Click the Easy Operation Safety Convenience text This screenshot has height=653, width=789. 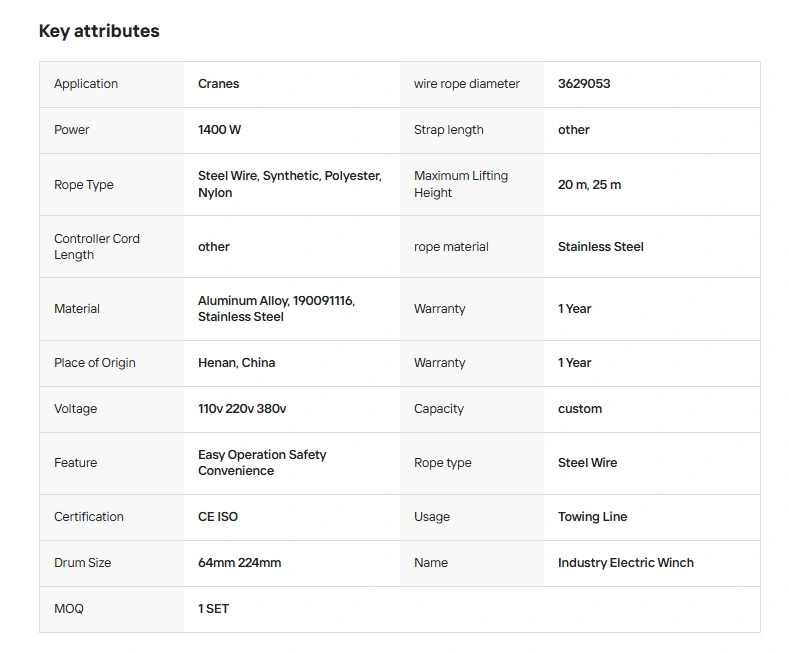pos(262,463)
